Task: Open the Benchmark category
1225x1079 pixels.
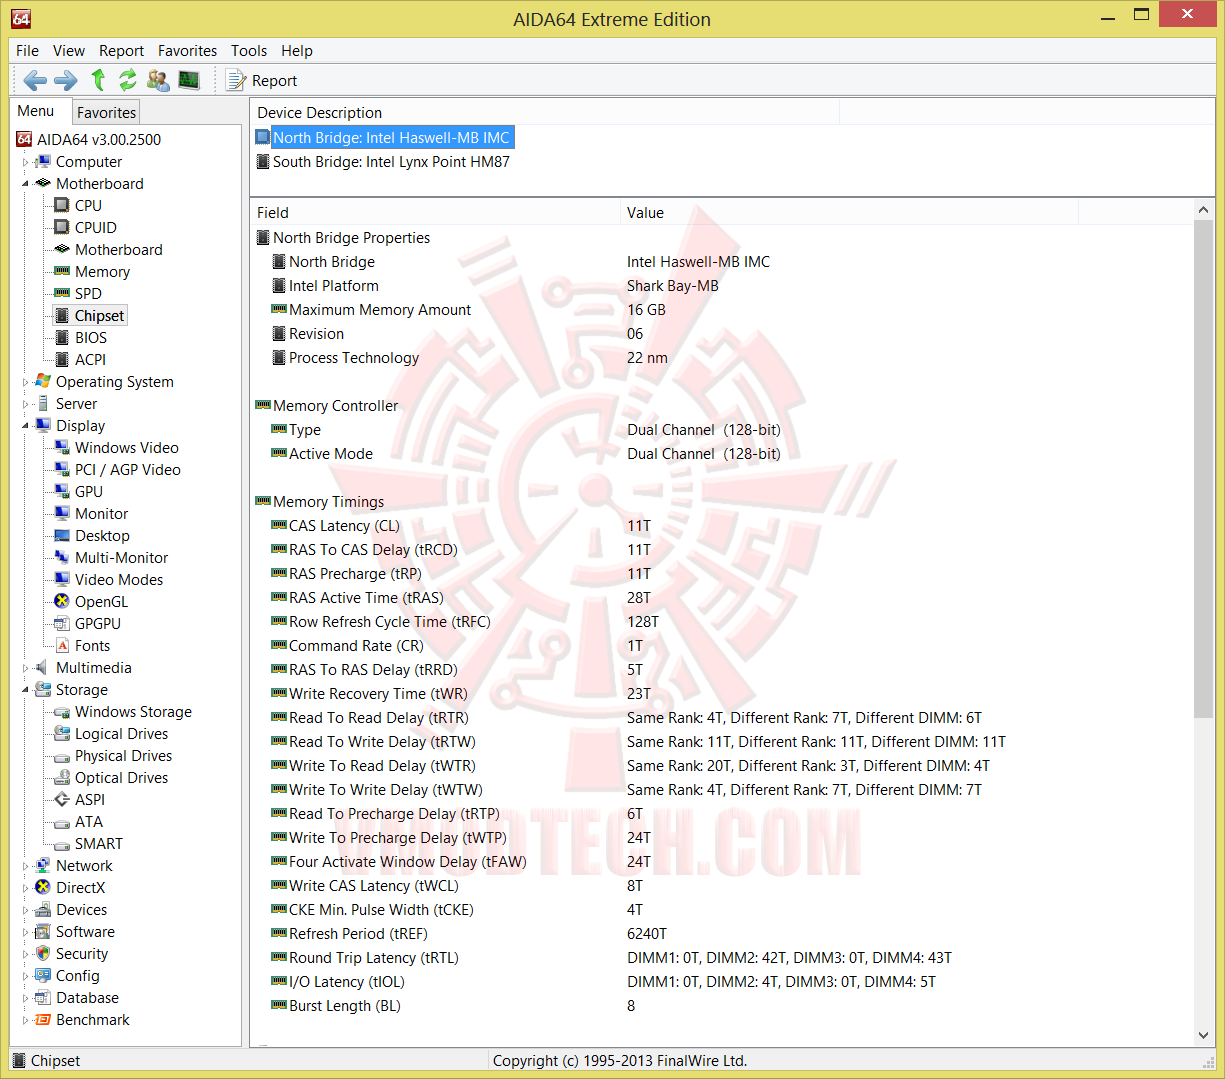Action: click(x=93, y=1020)
